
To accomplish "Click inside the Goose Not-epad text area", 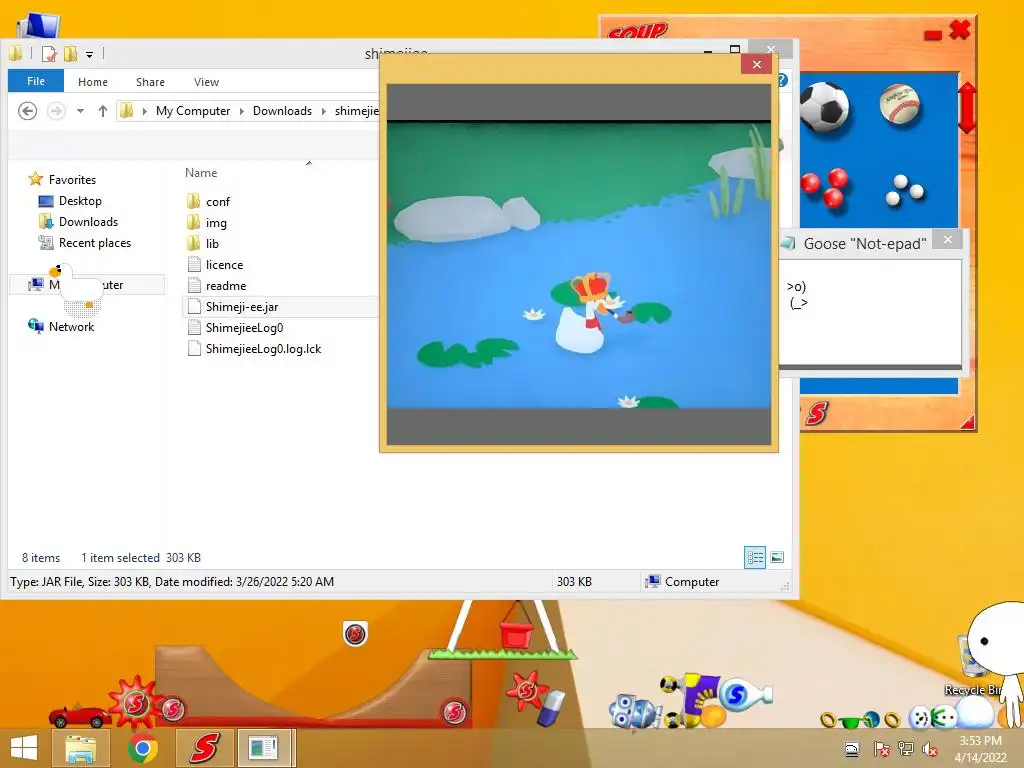I will pyautogui.click(x=870, y=312).
